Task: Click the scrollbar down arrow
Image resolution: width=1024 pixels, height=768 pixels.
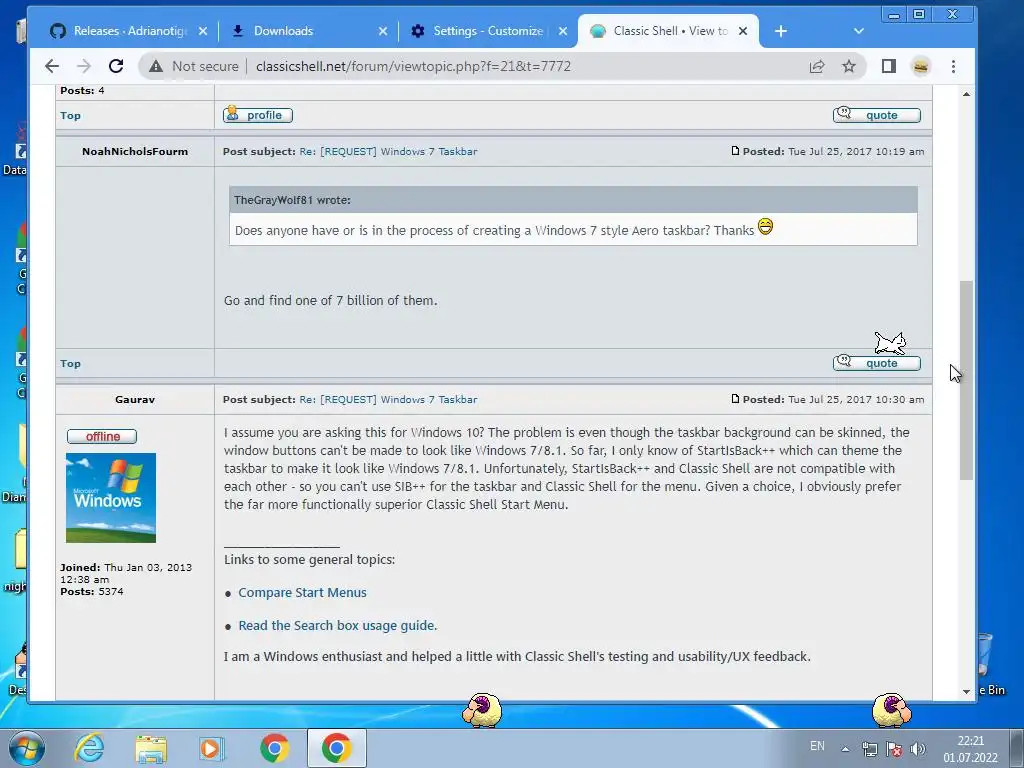Action: [x=966, y=692]
